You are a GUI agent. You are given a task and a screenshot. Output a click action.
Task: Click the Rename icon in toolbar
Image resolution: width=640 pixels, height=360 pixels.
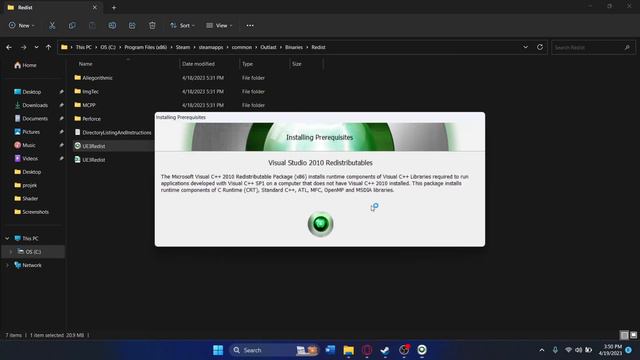(x=112, y=25)
